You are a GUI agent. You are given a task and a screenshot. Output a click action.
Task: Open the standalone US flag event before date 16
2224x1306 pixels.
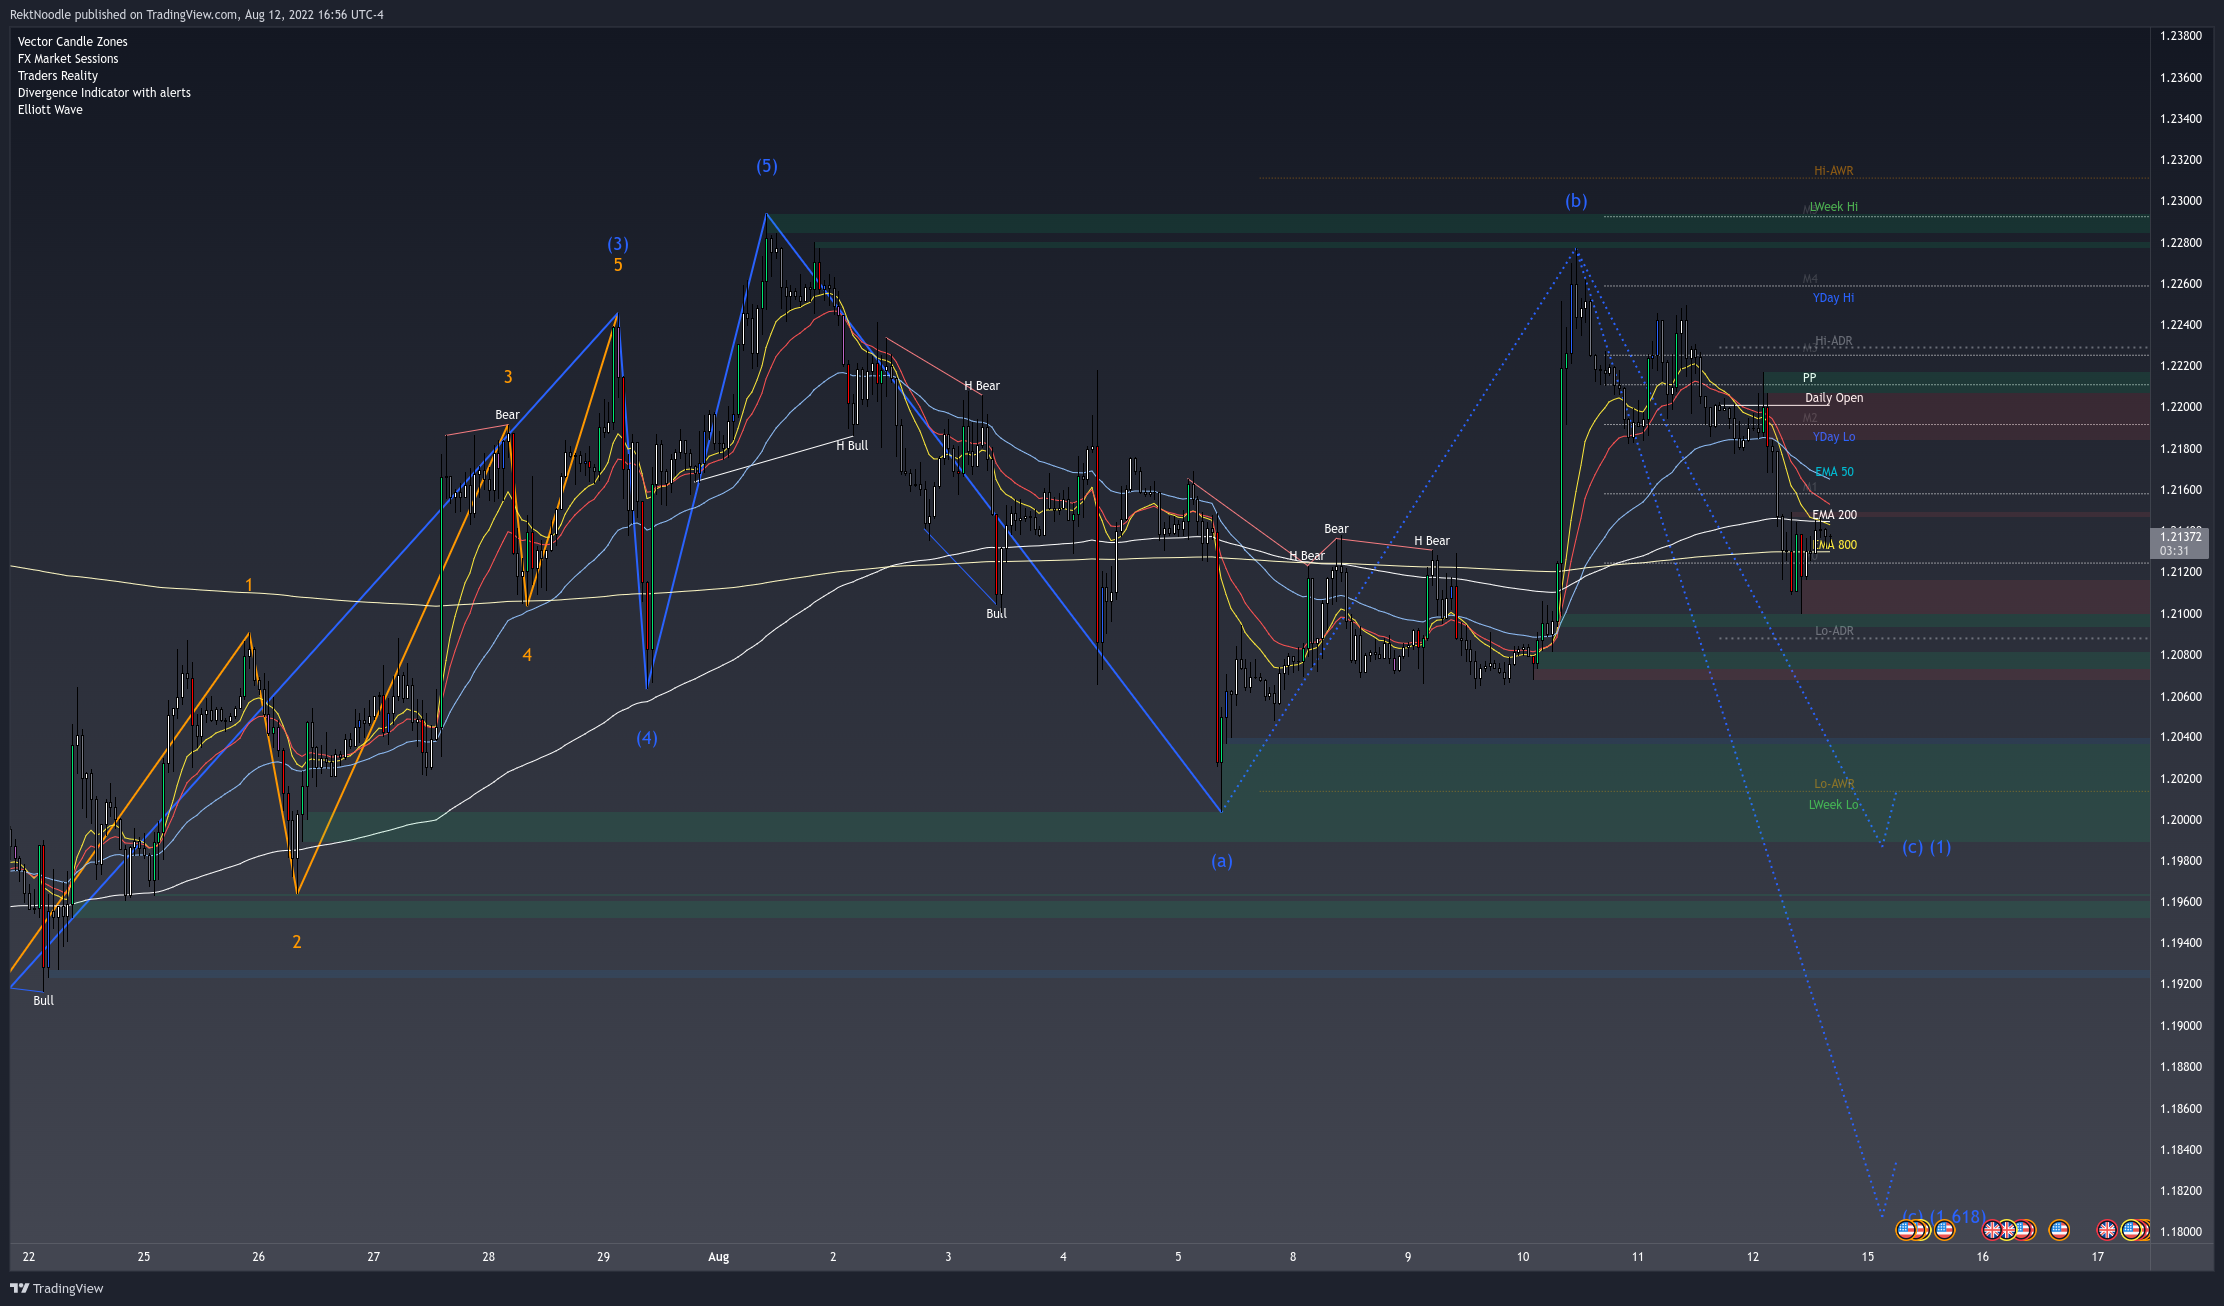click(x=1944, y=1230)
